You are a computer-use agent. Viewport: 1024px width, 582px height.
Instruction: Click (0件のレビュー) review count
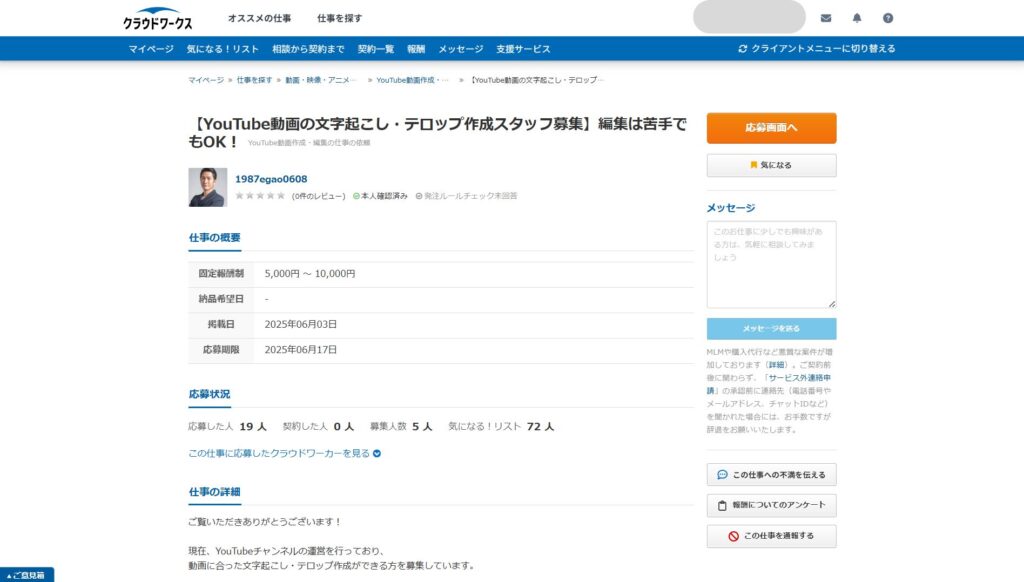tap(319, 196)
